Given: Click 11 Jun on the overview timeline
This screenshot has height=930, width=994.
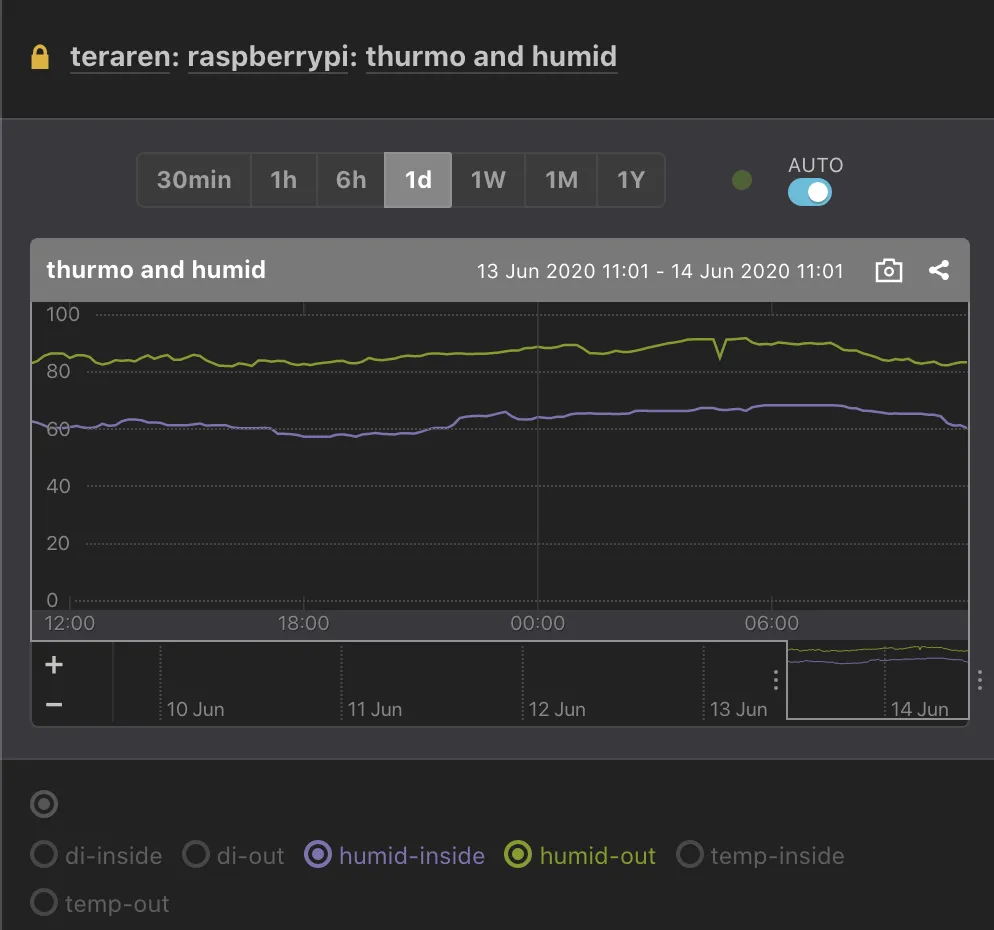Looking at the screenshot, I should (374, 709).
